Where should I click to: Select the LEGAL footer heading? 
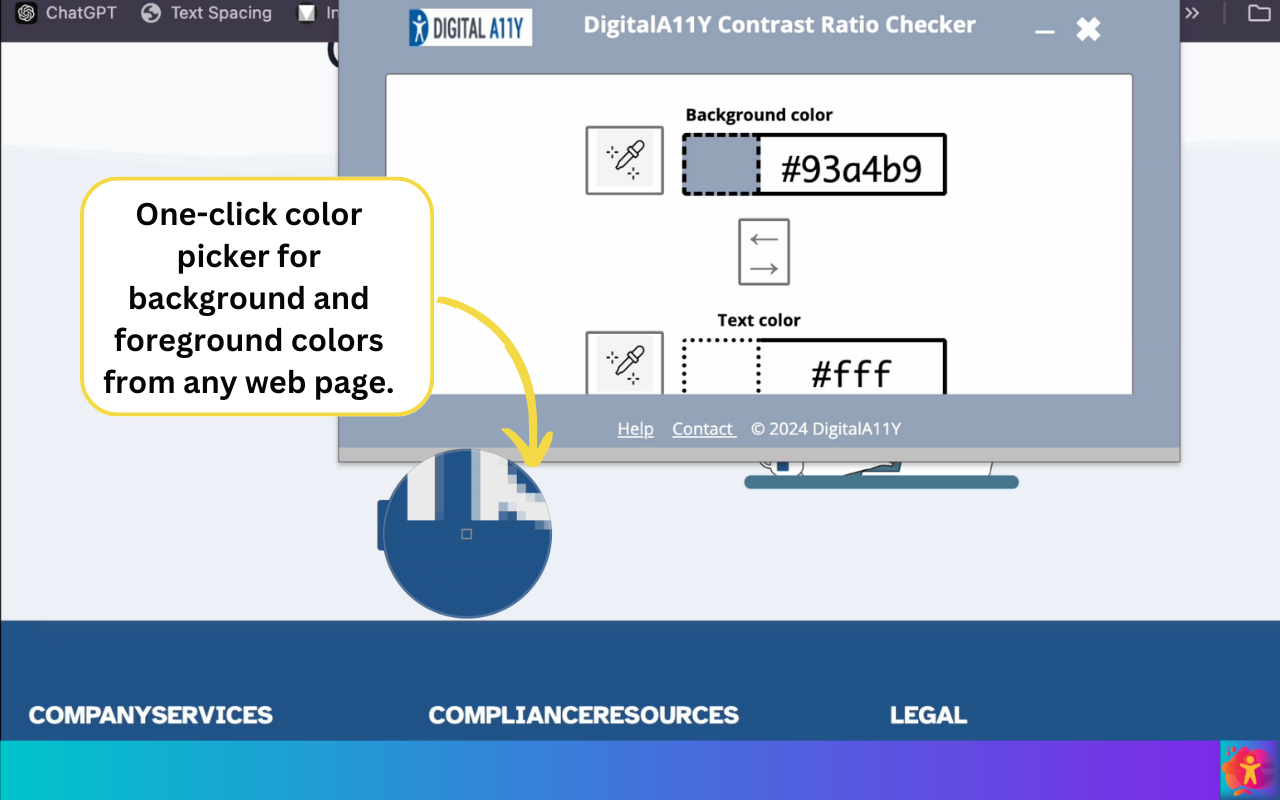[928, 715]
